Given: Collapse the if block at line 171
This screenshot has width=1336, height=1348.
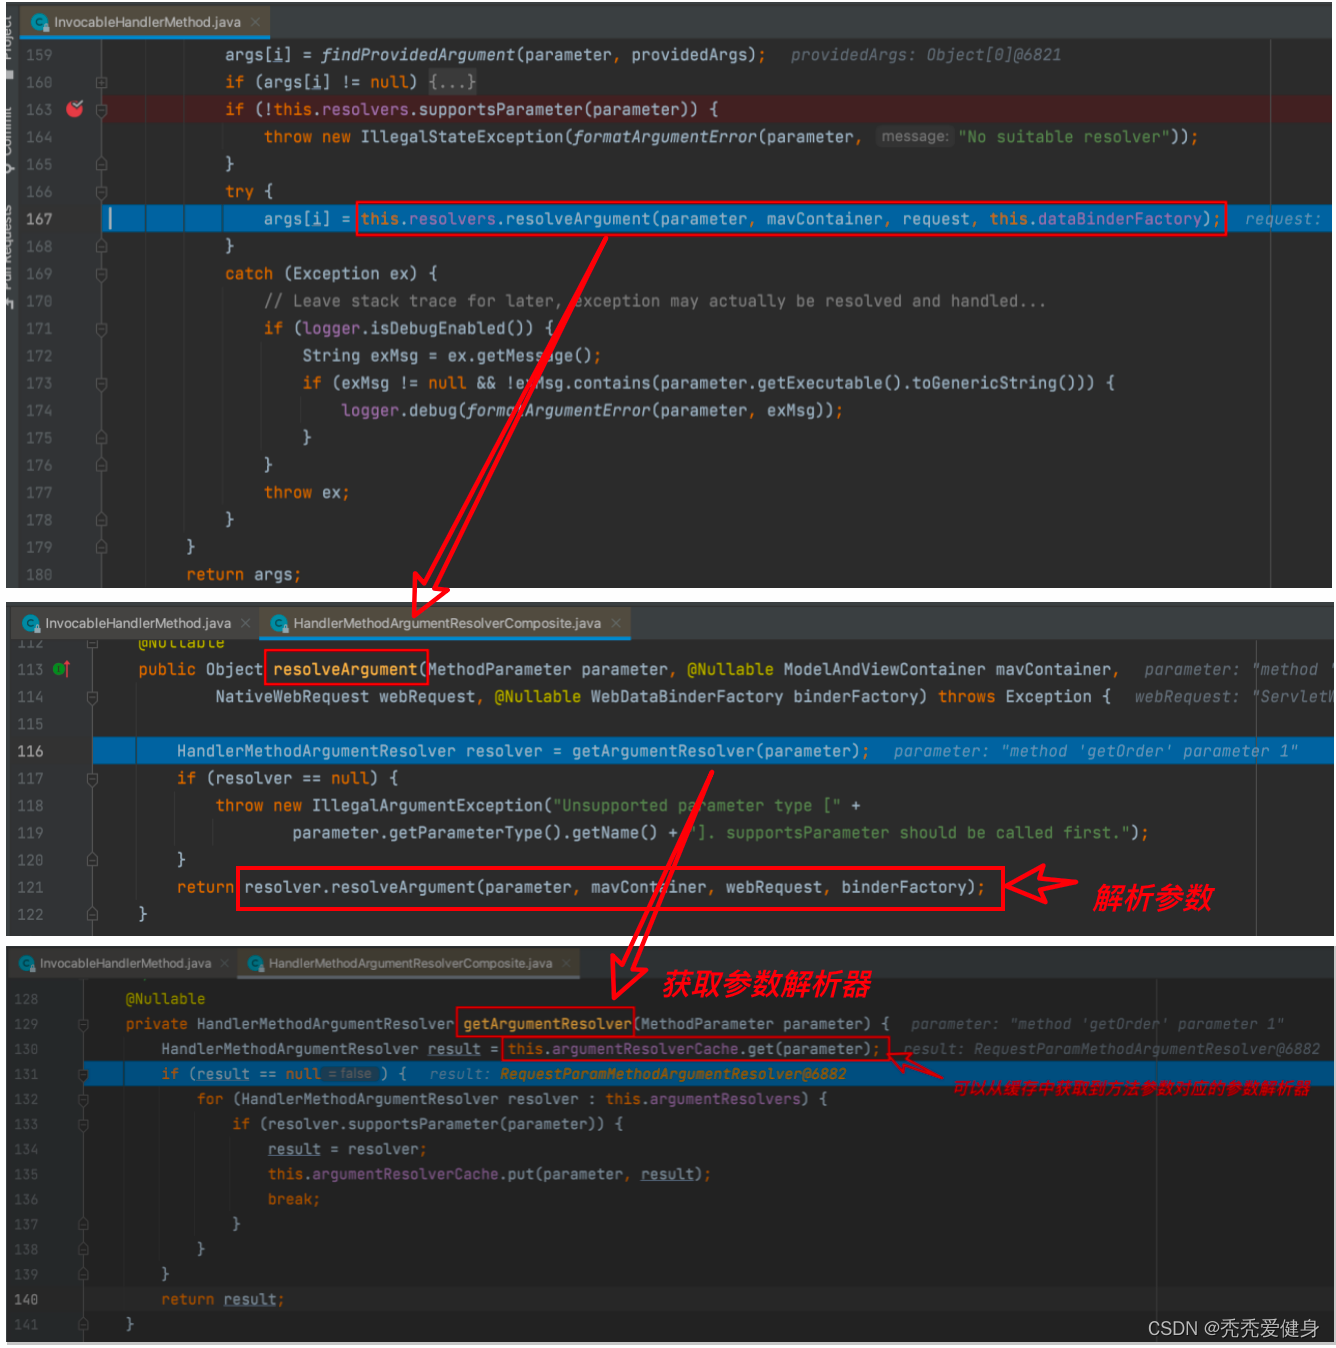Looking at the screenshot, I should point(101,328).
